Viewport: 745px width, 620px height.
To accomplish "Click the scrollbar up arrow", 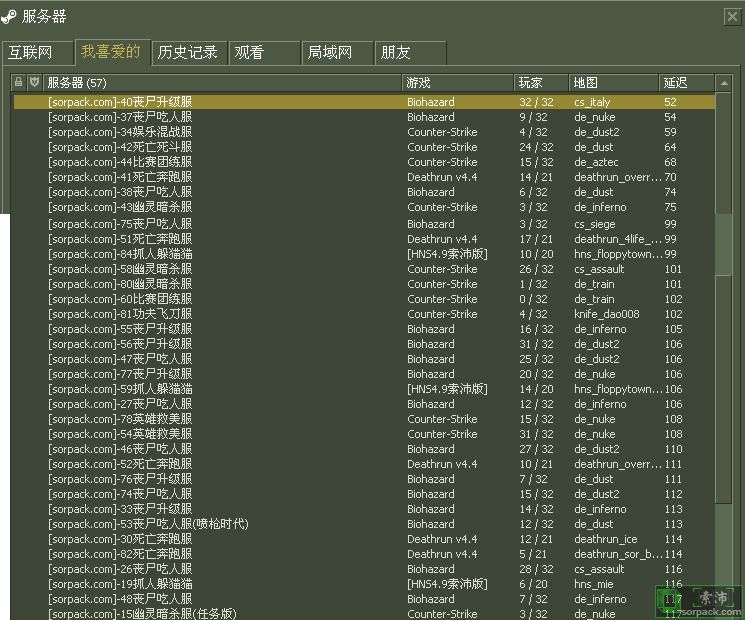I will tap(724, 82).
